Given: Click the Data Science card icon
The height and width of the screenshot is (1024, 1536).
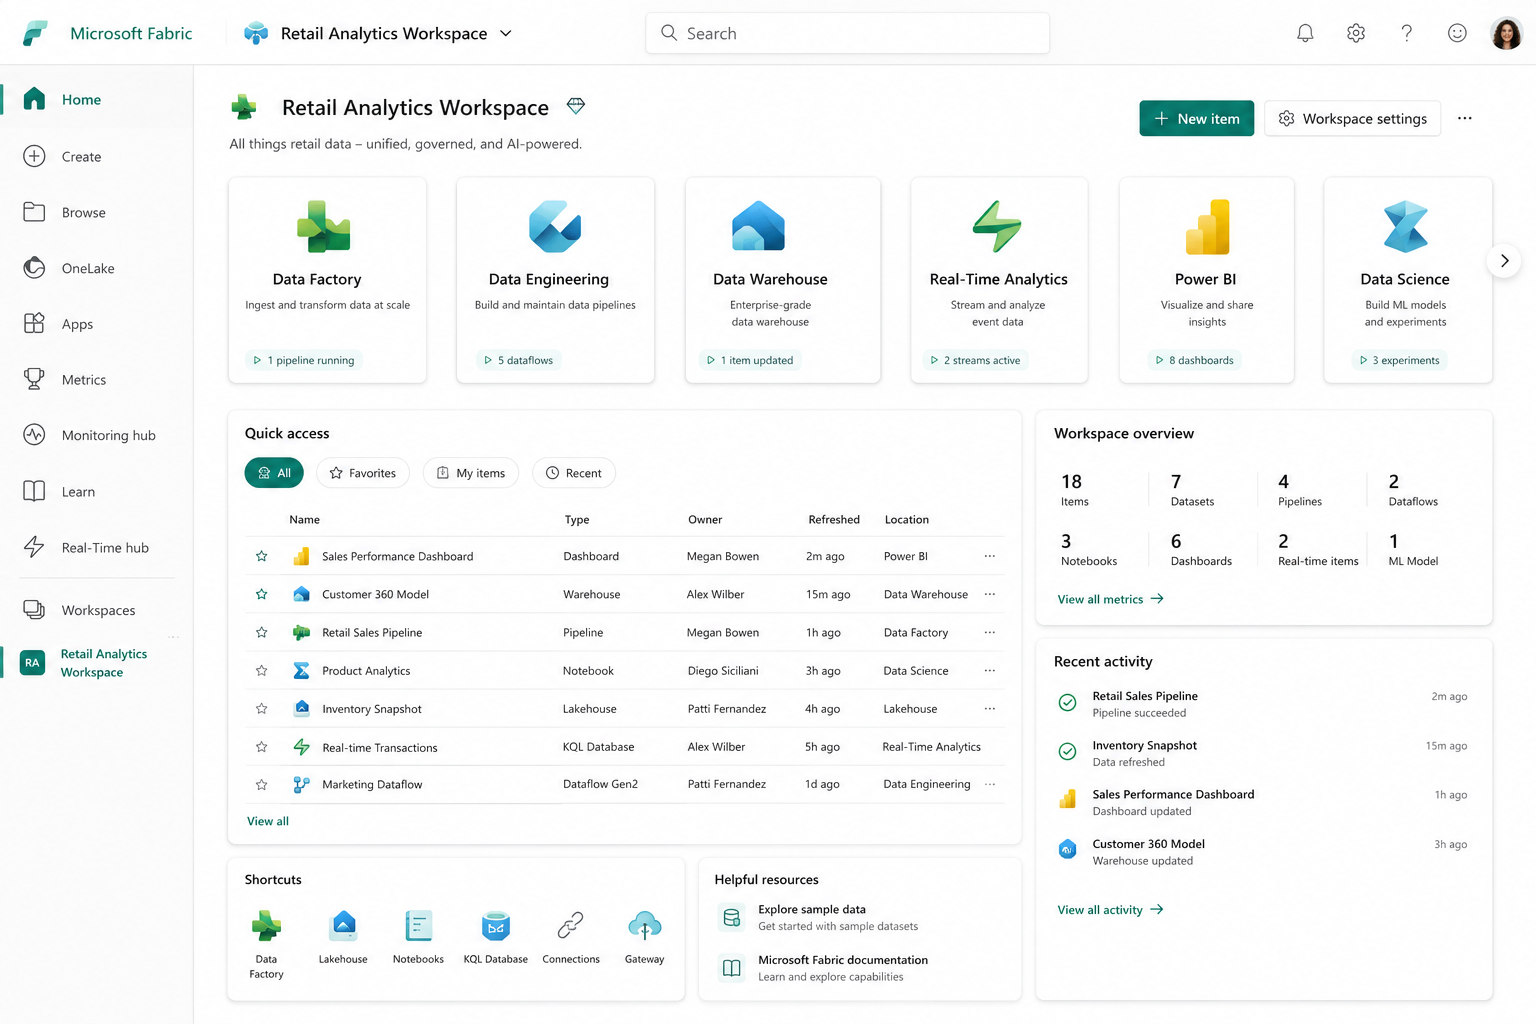Looking at the screenshot, I should 1405,226.
